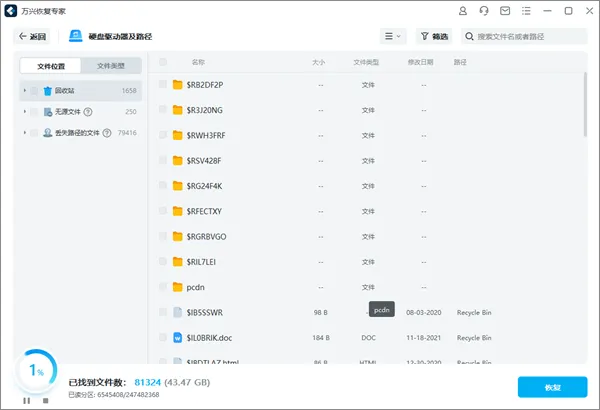Click the hard drive path icon

pos(76,36)
